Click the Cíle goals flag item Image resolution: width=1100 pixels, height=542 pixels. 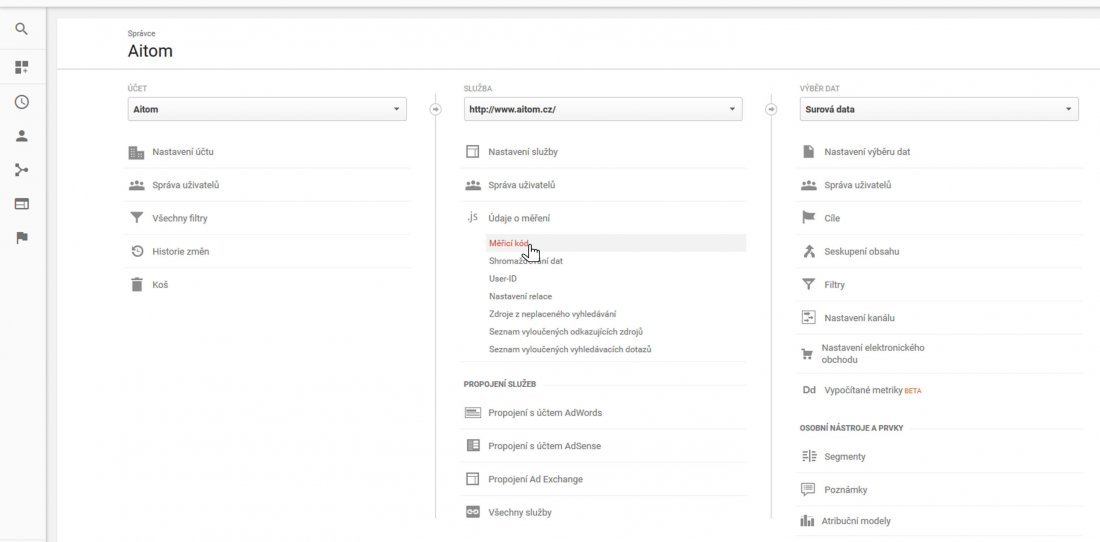click(x=831, y=218)
